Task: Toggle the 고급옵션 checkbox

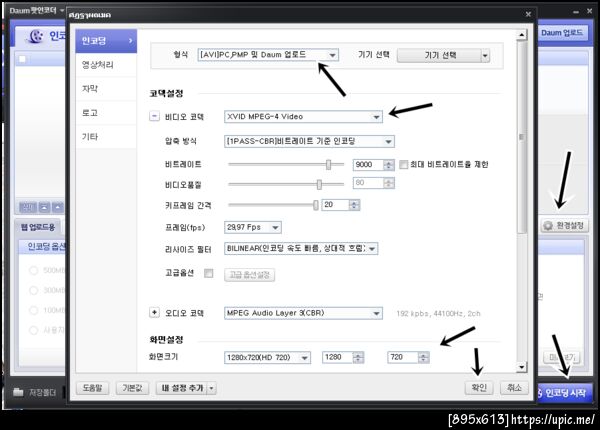Action: (209, 273)
